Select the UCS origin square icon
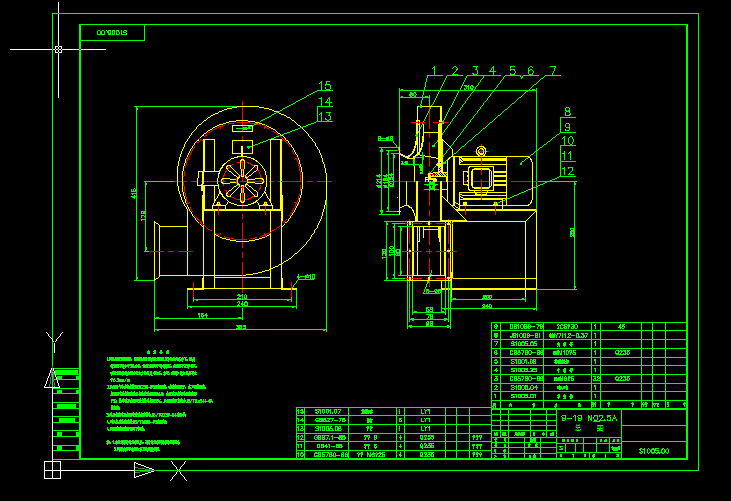Viewport: 731px width, 501px height. [x=52, y=470]
